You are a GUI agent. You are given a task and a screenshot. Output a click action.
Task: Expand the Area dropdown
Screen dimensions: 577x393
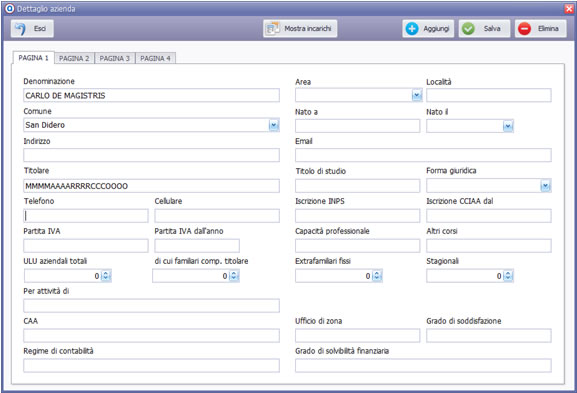click(417, 95)
